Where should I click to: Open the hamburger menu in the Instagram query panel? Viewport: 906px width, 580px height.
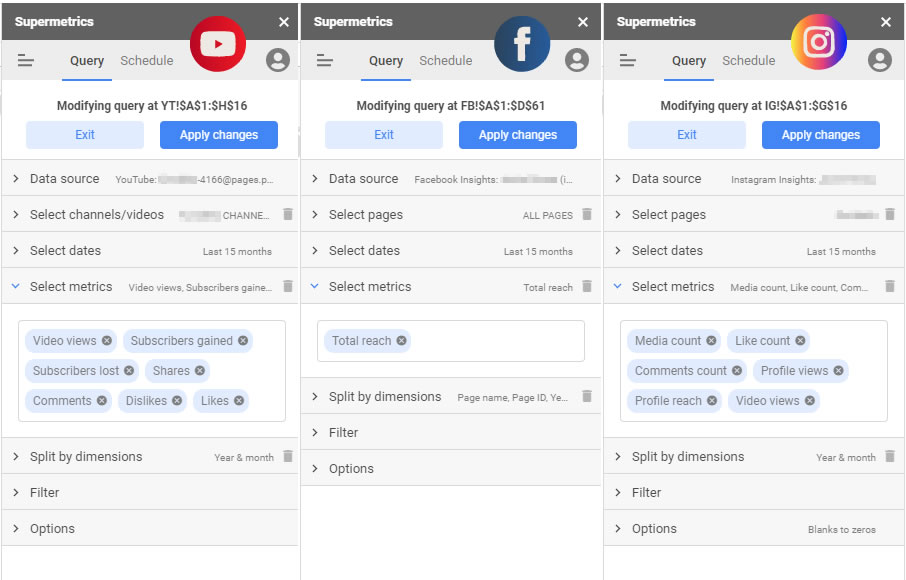pos(627,60)
